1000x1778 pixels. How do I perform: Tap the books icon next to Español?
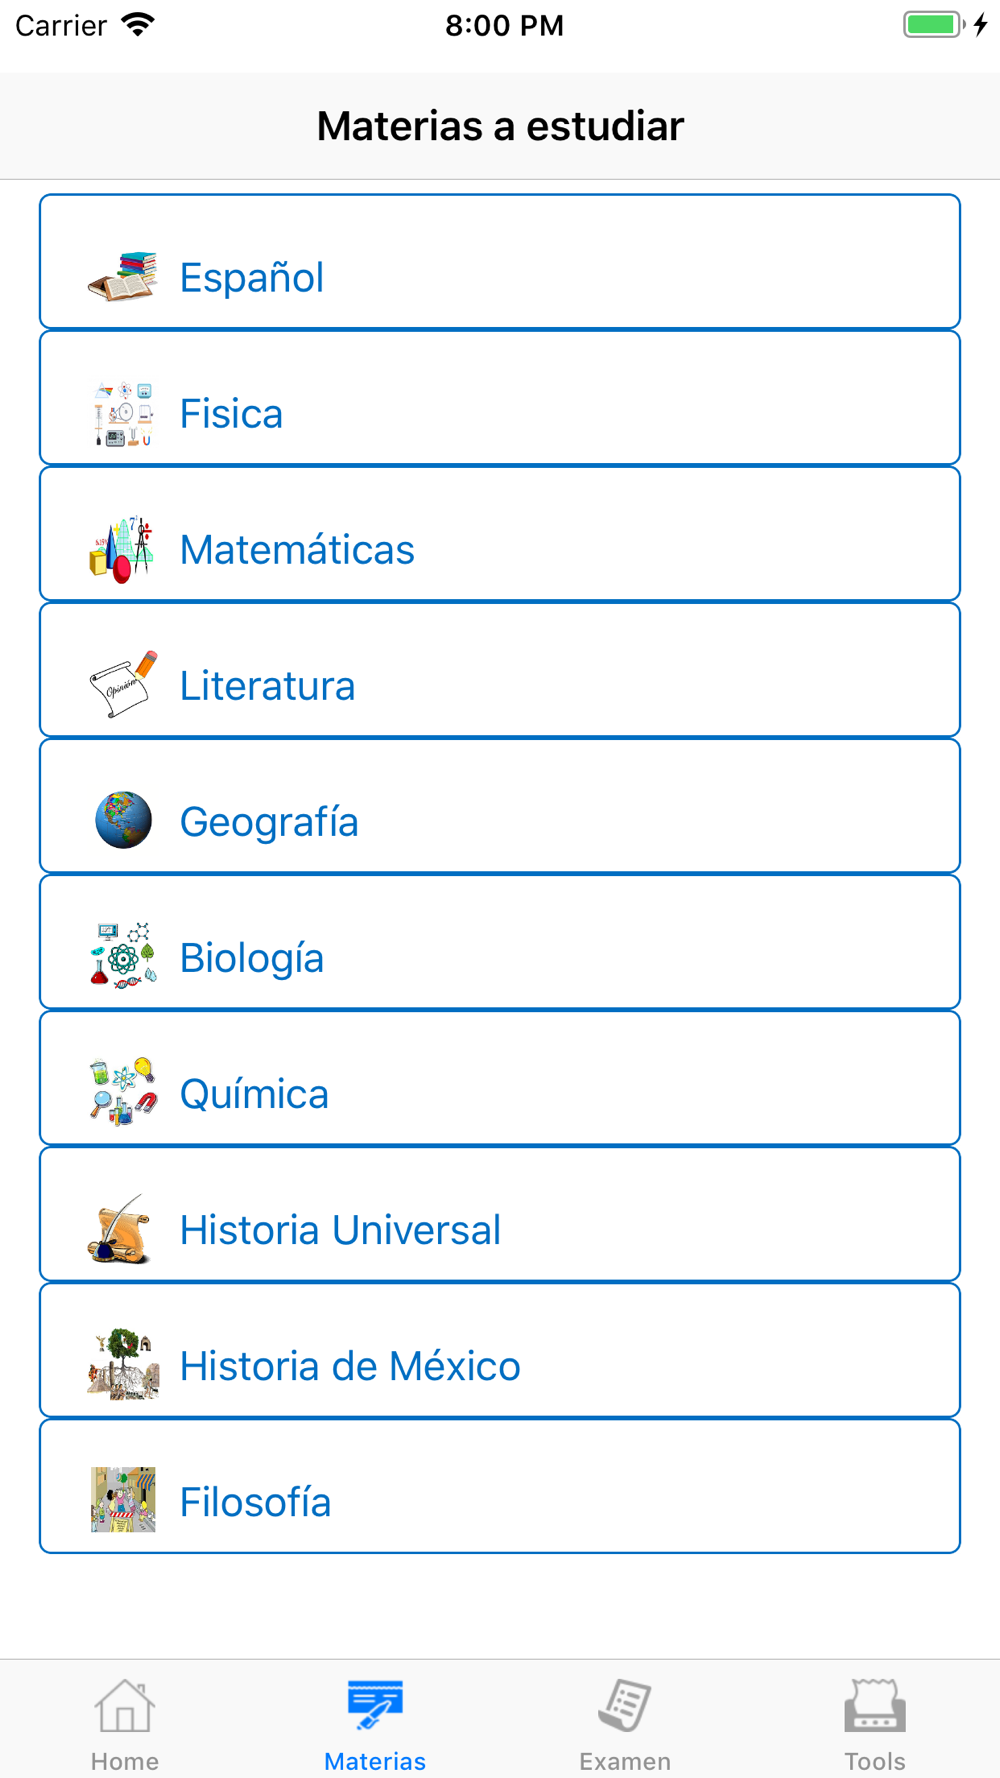[x=123, y=276]
